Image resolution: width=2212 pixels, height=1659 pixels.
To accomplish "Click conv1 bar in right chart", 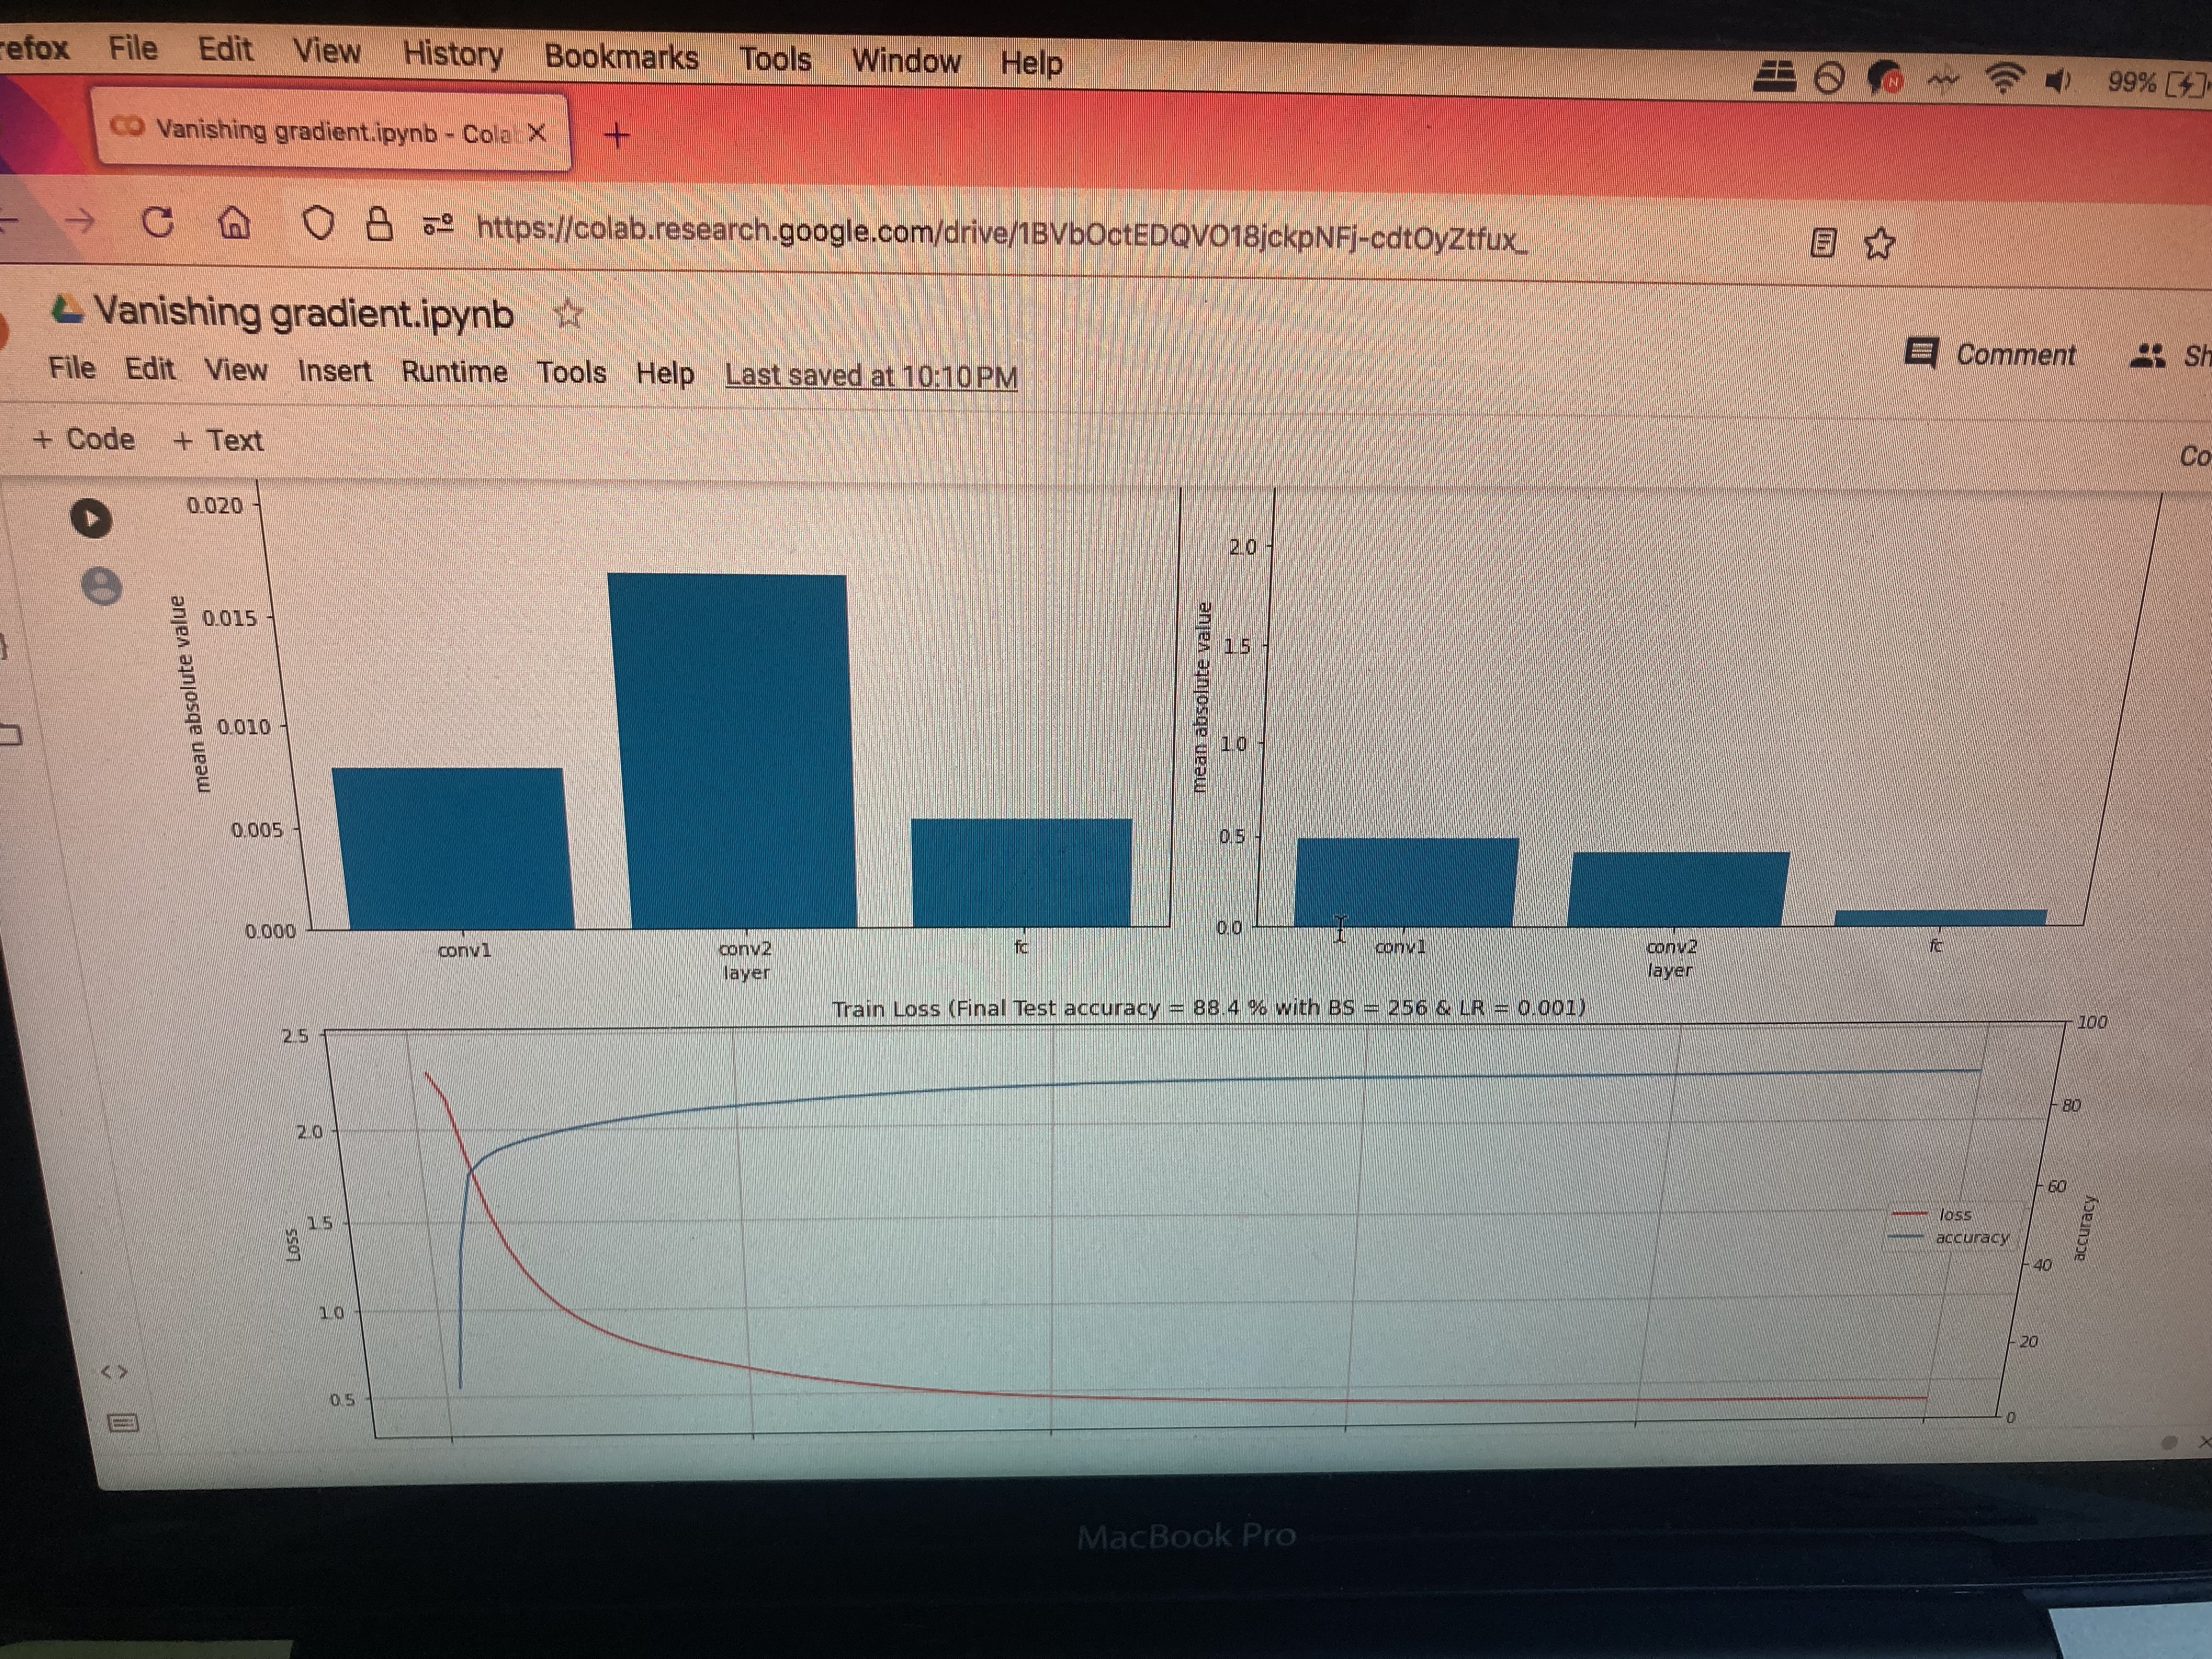I will click(1406, 882).
